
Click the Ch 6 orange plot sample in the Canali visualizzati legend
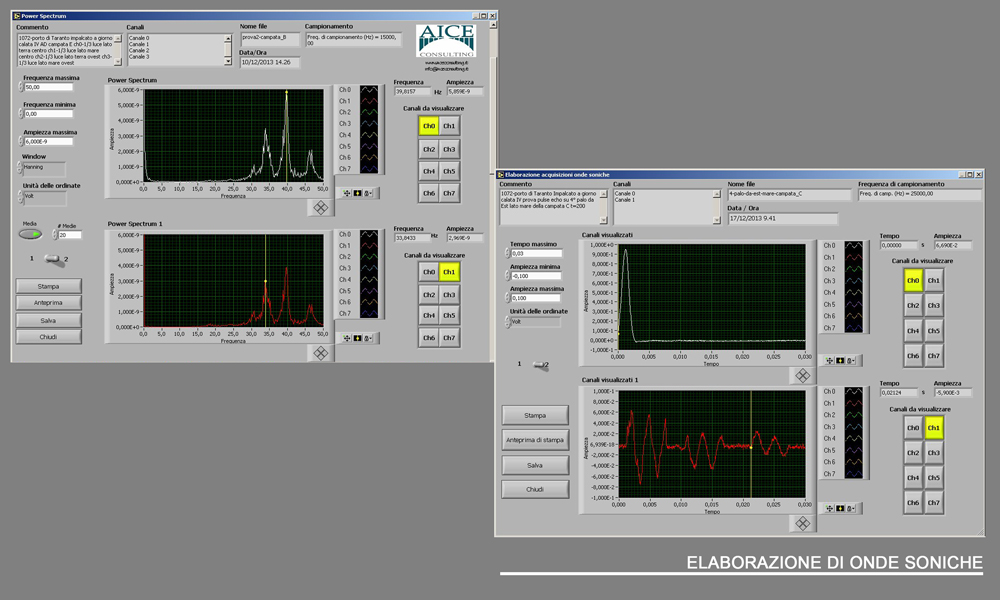[853, 316]
